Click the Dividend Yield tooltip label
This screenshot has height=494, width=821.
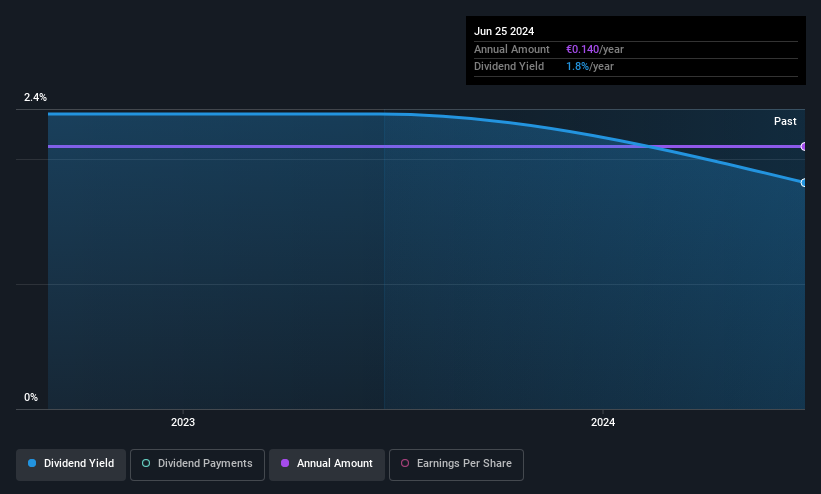[x=509, y=67]
